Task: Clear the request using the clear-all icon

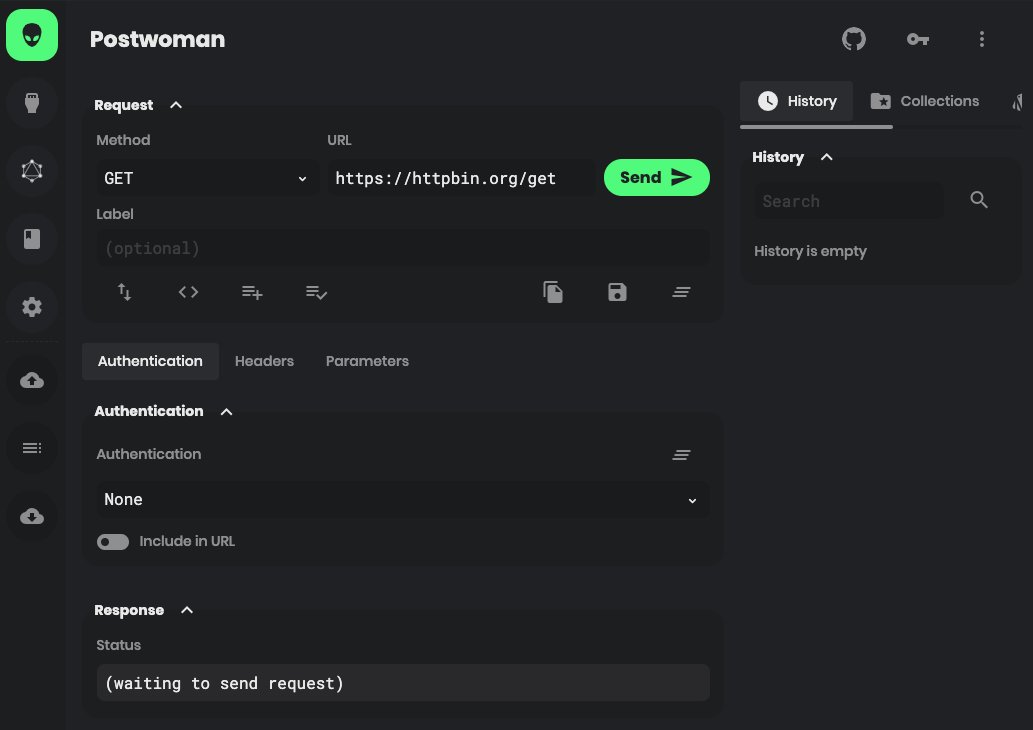Action: 681,292
